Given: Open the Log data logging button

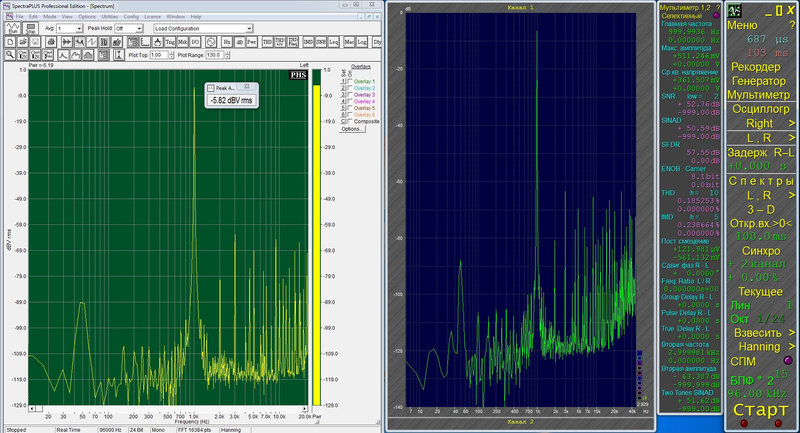Looking at the screenshot, I should pos(362,42).
